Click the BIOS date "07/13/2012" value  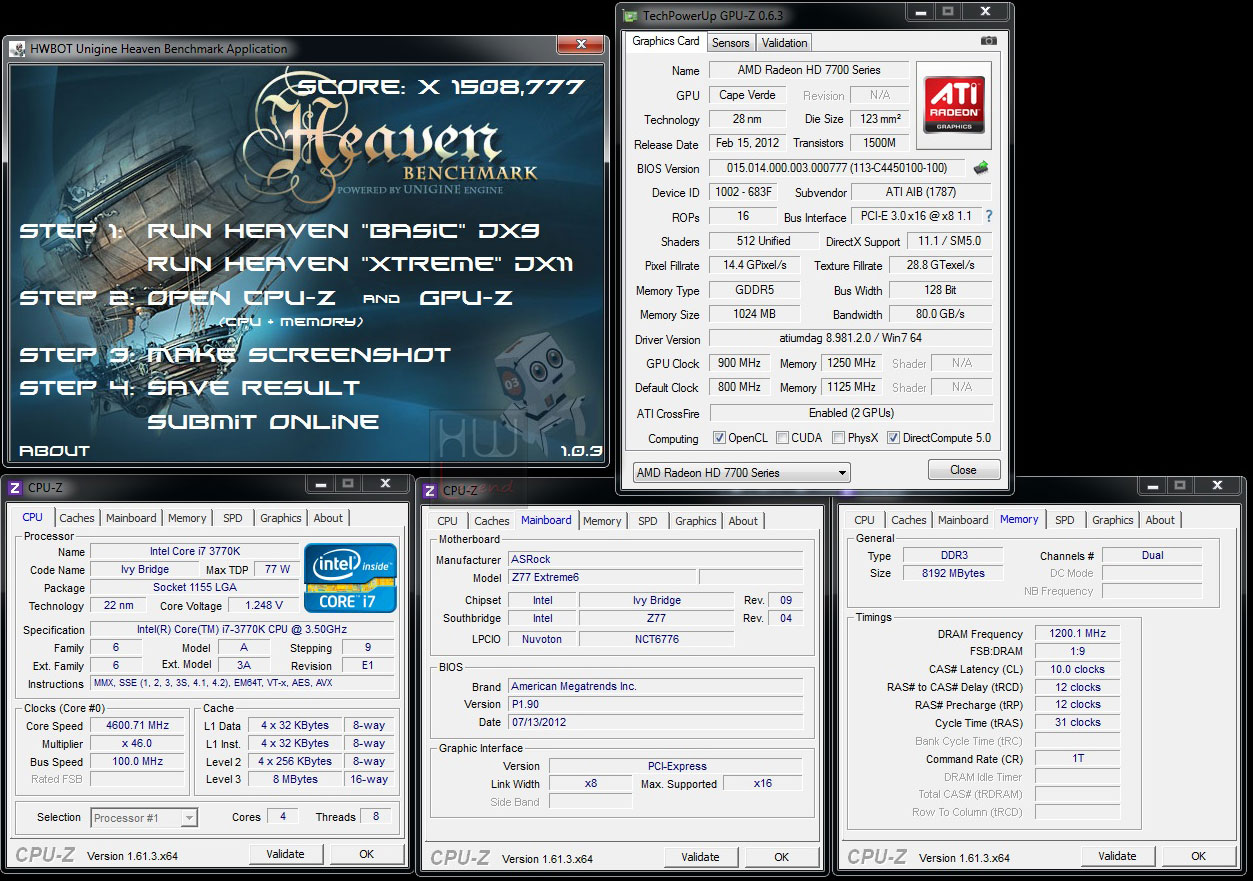[x=655, y=722]
